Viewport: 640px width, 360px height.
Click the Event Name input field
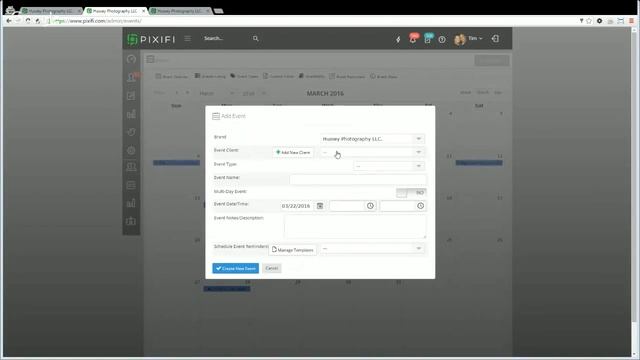[x=358, y=179]
